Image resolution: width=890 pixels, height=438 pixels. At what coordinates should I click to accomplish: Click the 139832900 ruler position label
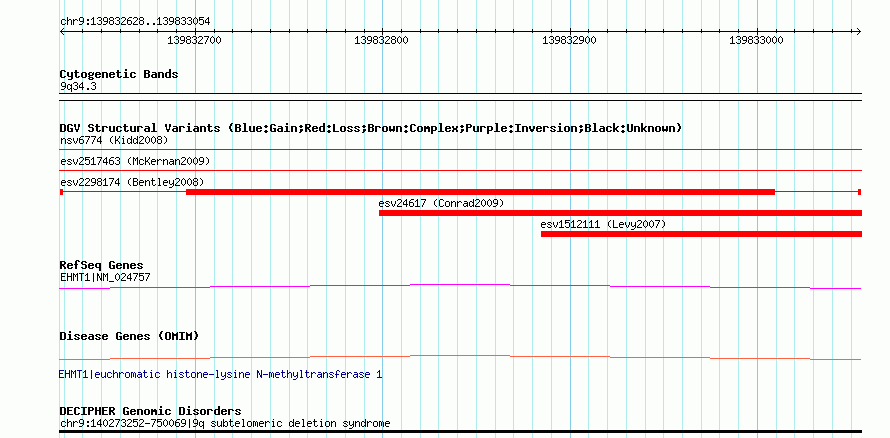pos(569,40)
